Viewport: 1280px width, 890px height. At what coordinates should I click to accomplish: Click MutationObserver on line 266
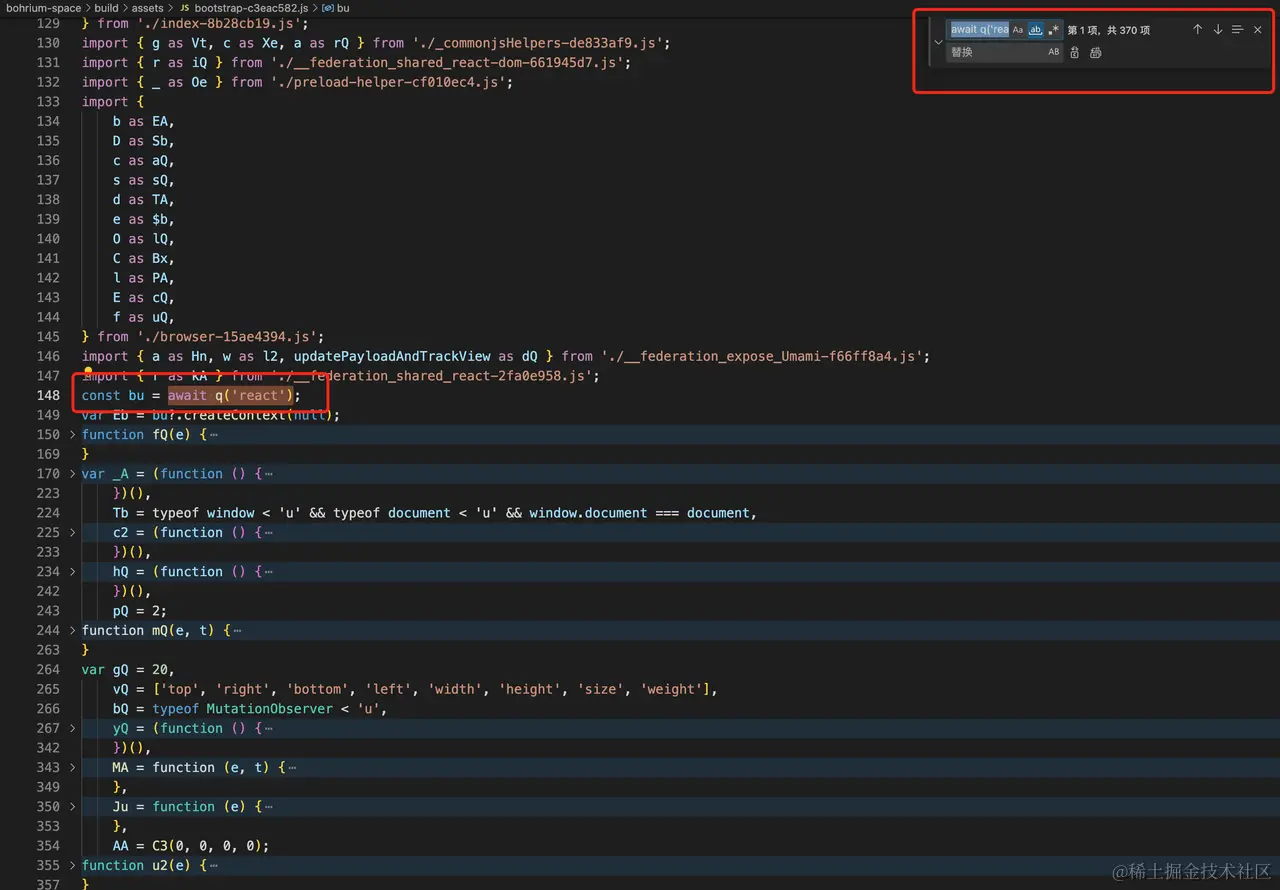coord(270,708)
